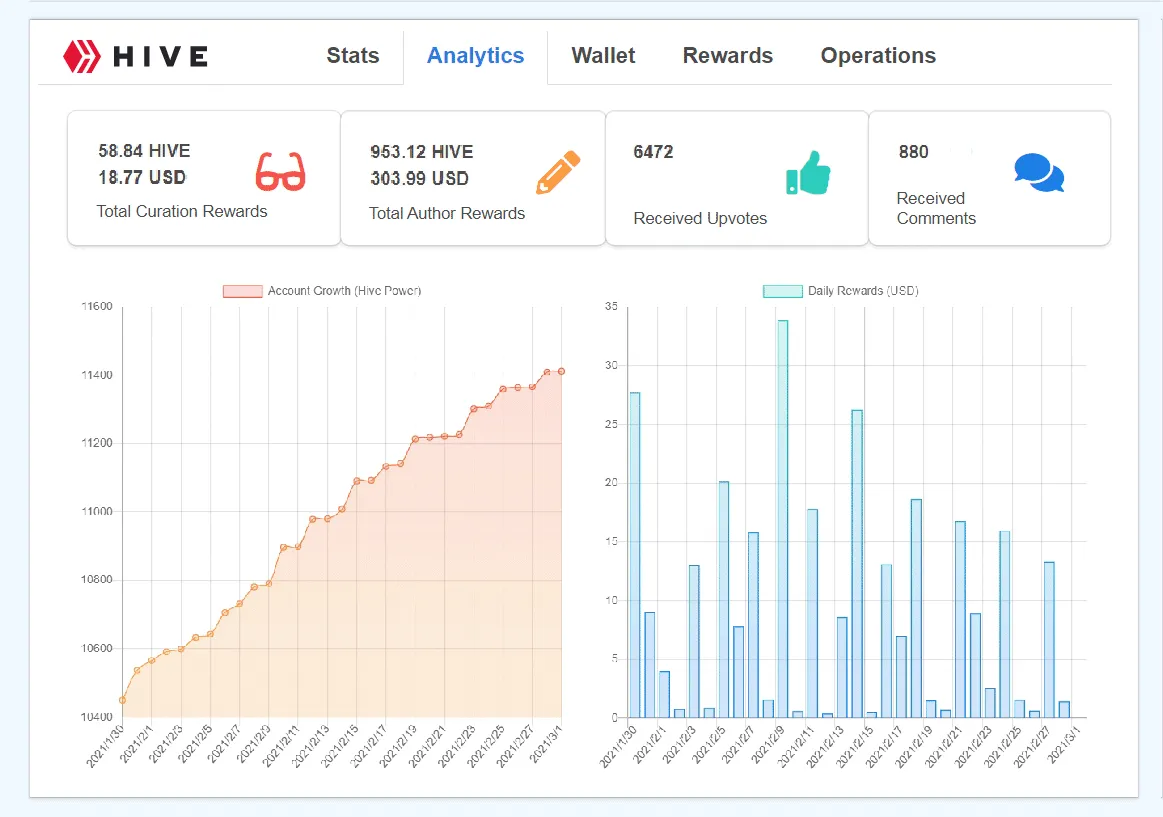Click the Daily Rewards (USD) legend label

coord(863,291)
